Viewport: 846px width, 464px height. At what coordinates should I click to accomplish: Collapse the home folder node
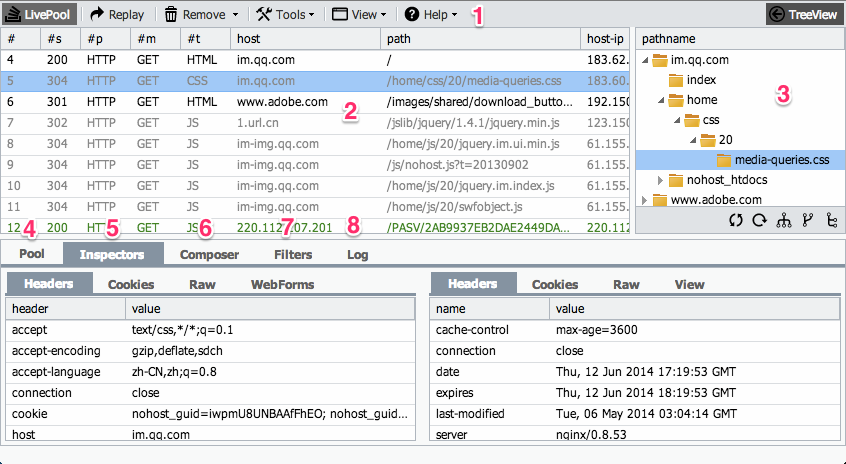(x=661, y=100)
